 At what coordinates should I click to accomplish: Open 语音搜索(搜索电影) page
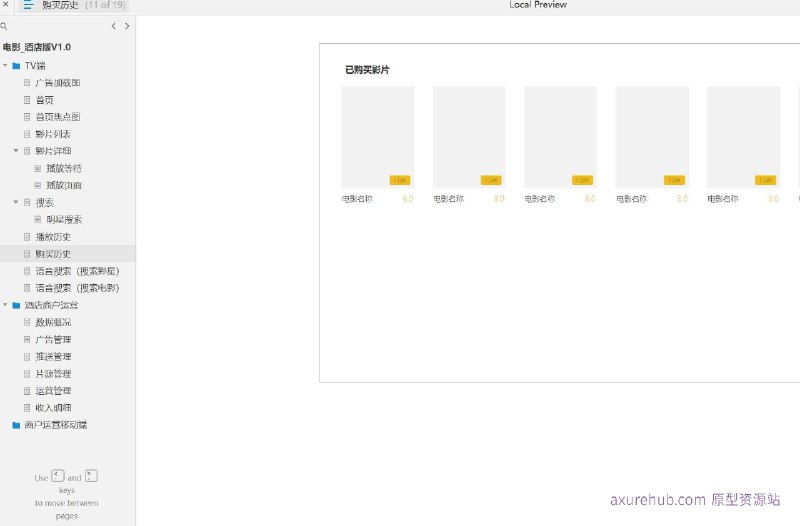point(77,288)
